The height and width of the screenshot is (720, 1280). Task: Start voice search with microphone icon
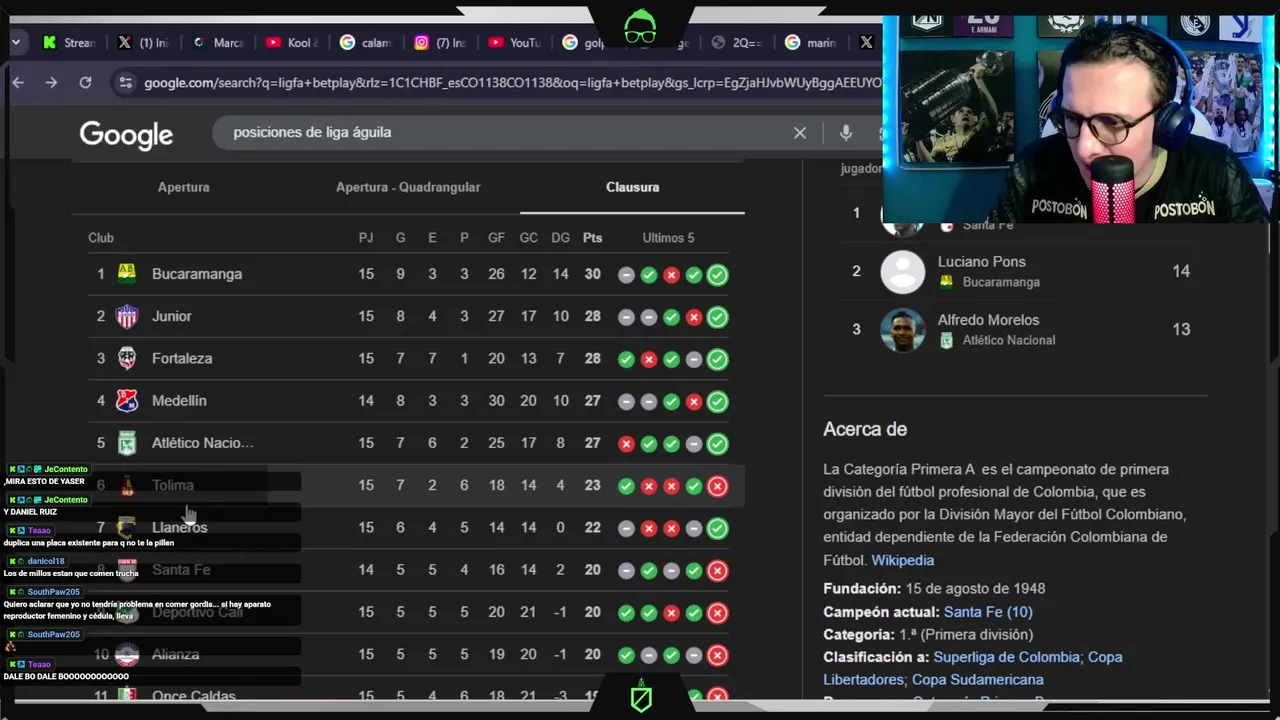point(846,132)
